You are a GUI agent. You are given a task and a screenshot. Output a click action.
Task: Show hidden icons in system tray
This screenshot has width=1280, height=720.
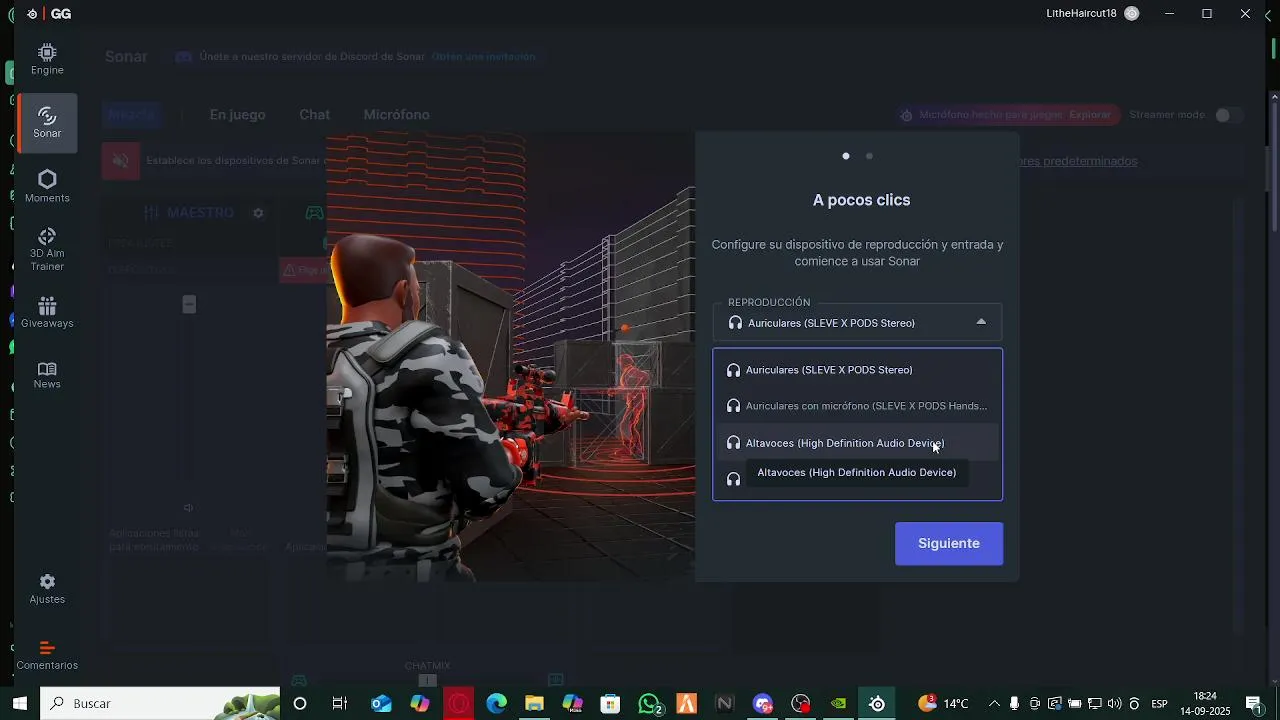[994, 704]
